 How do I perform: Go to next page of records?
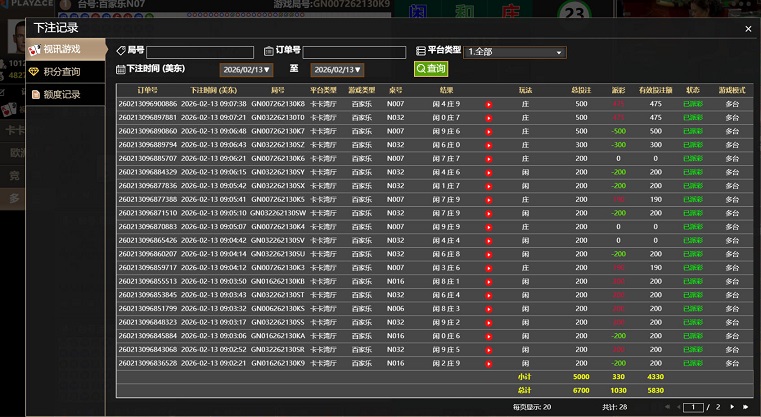pos(732,407)
